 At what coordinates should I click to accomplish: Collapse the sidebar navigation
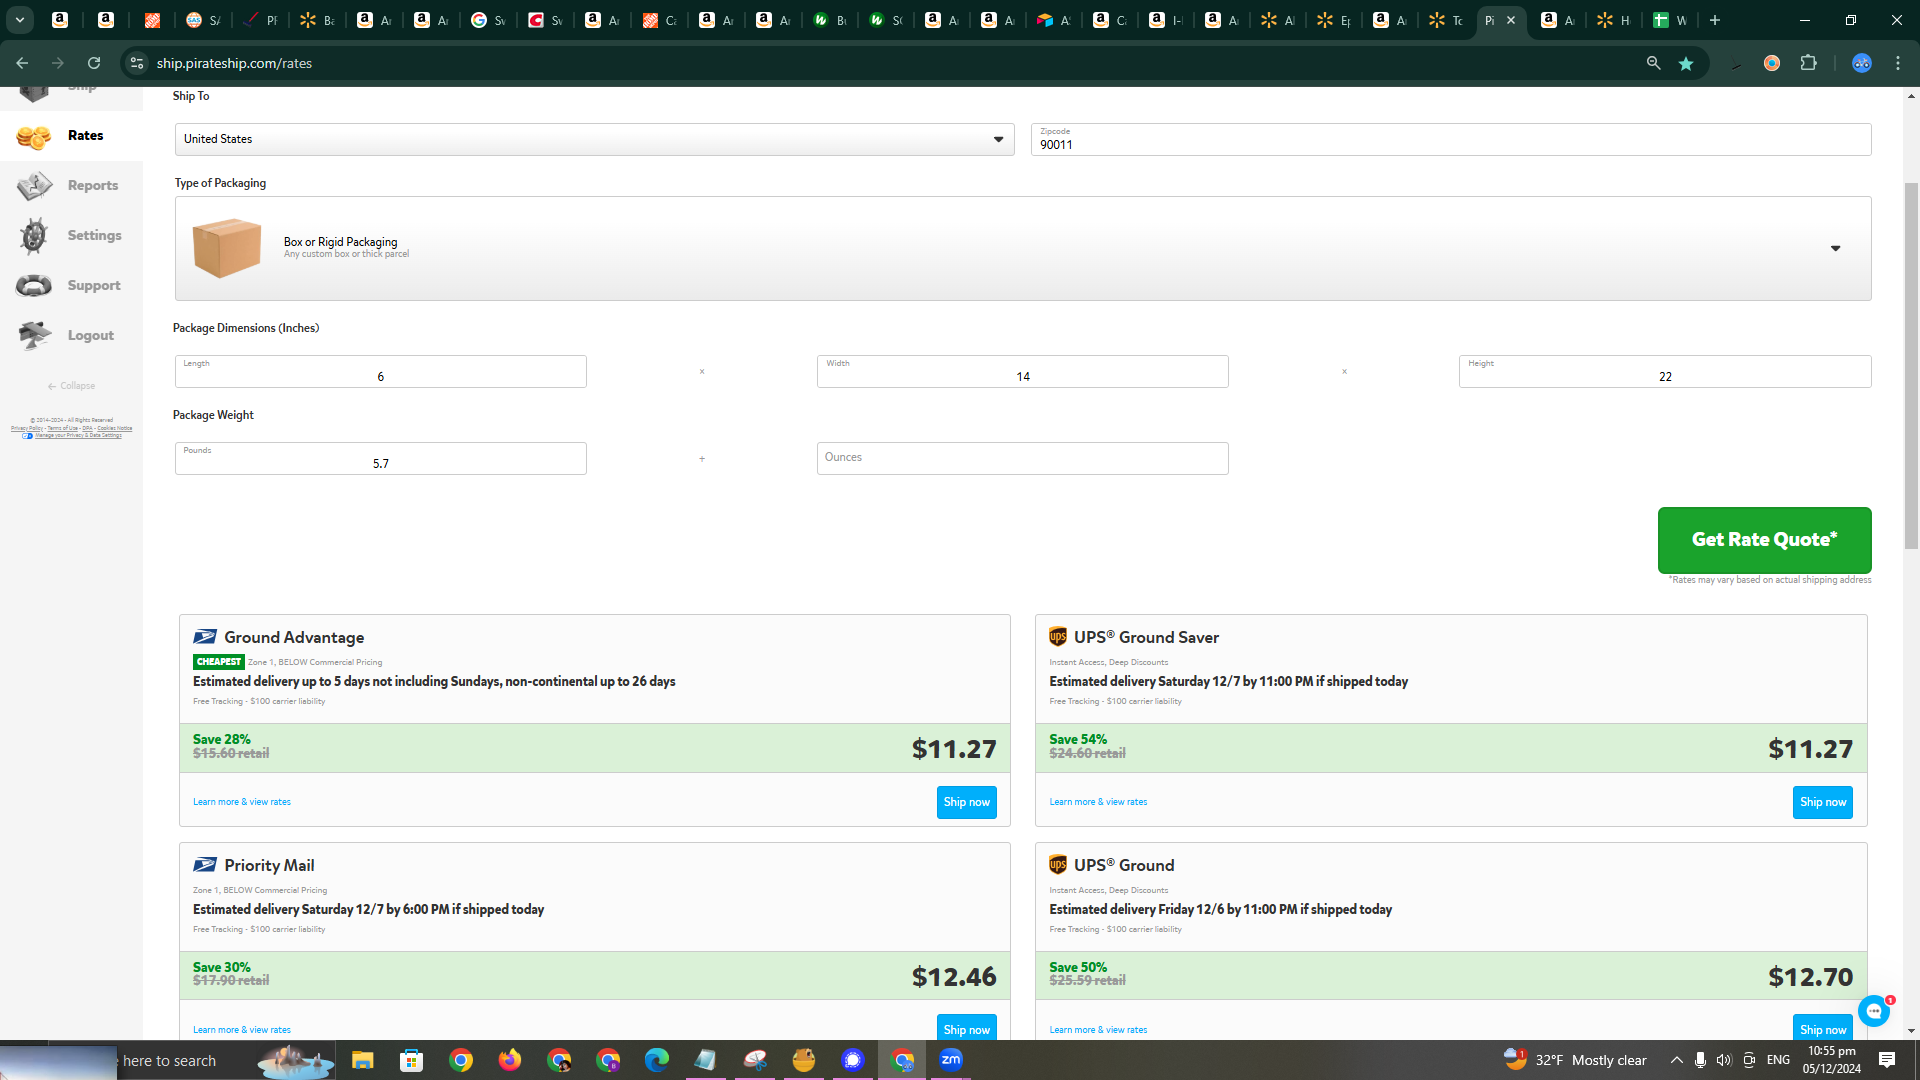[x=71, y=386]
